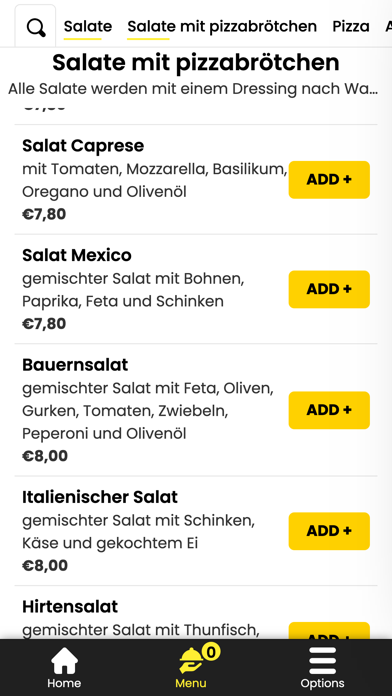Add Hirtensalat to order
The image size is (392, 696).
pyautogui.click(x=329, y=631)
